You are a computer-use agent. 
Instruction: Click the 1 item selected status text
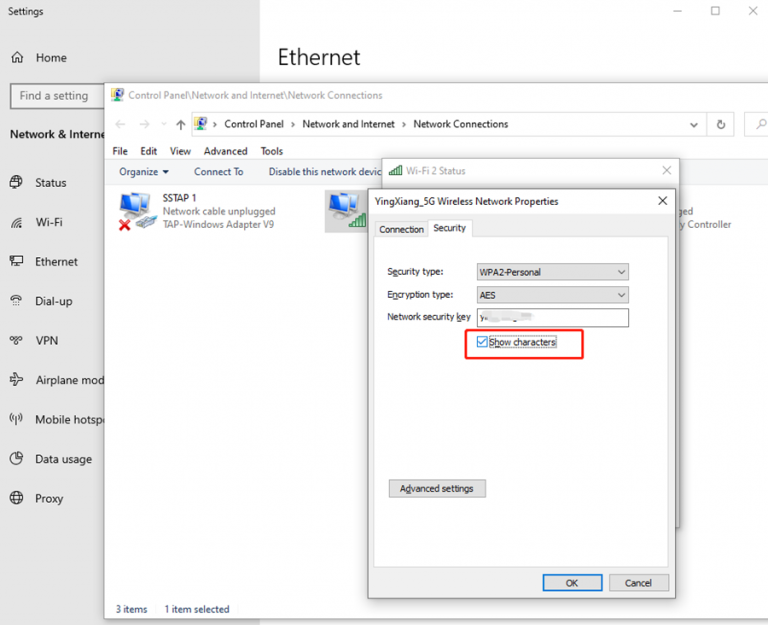196,609
